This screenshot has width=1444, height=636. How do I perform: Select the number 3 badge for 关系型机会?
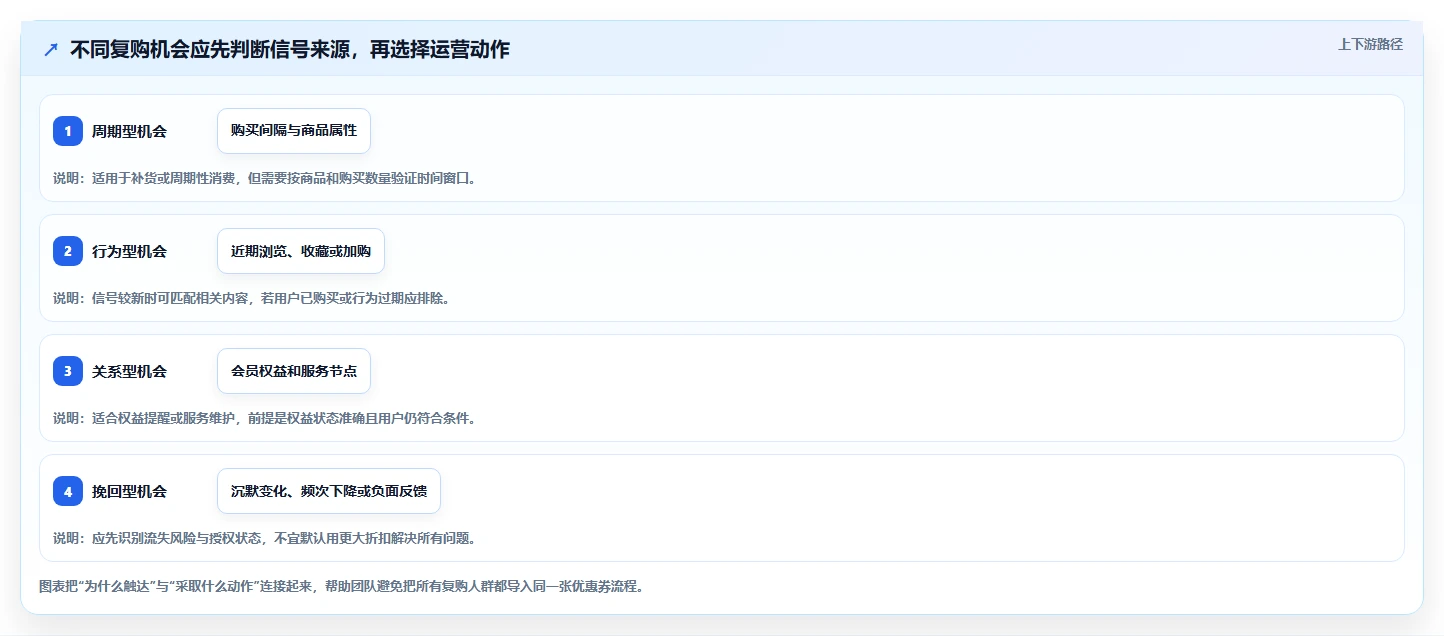pos(68,371)
